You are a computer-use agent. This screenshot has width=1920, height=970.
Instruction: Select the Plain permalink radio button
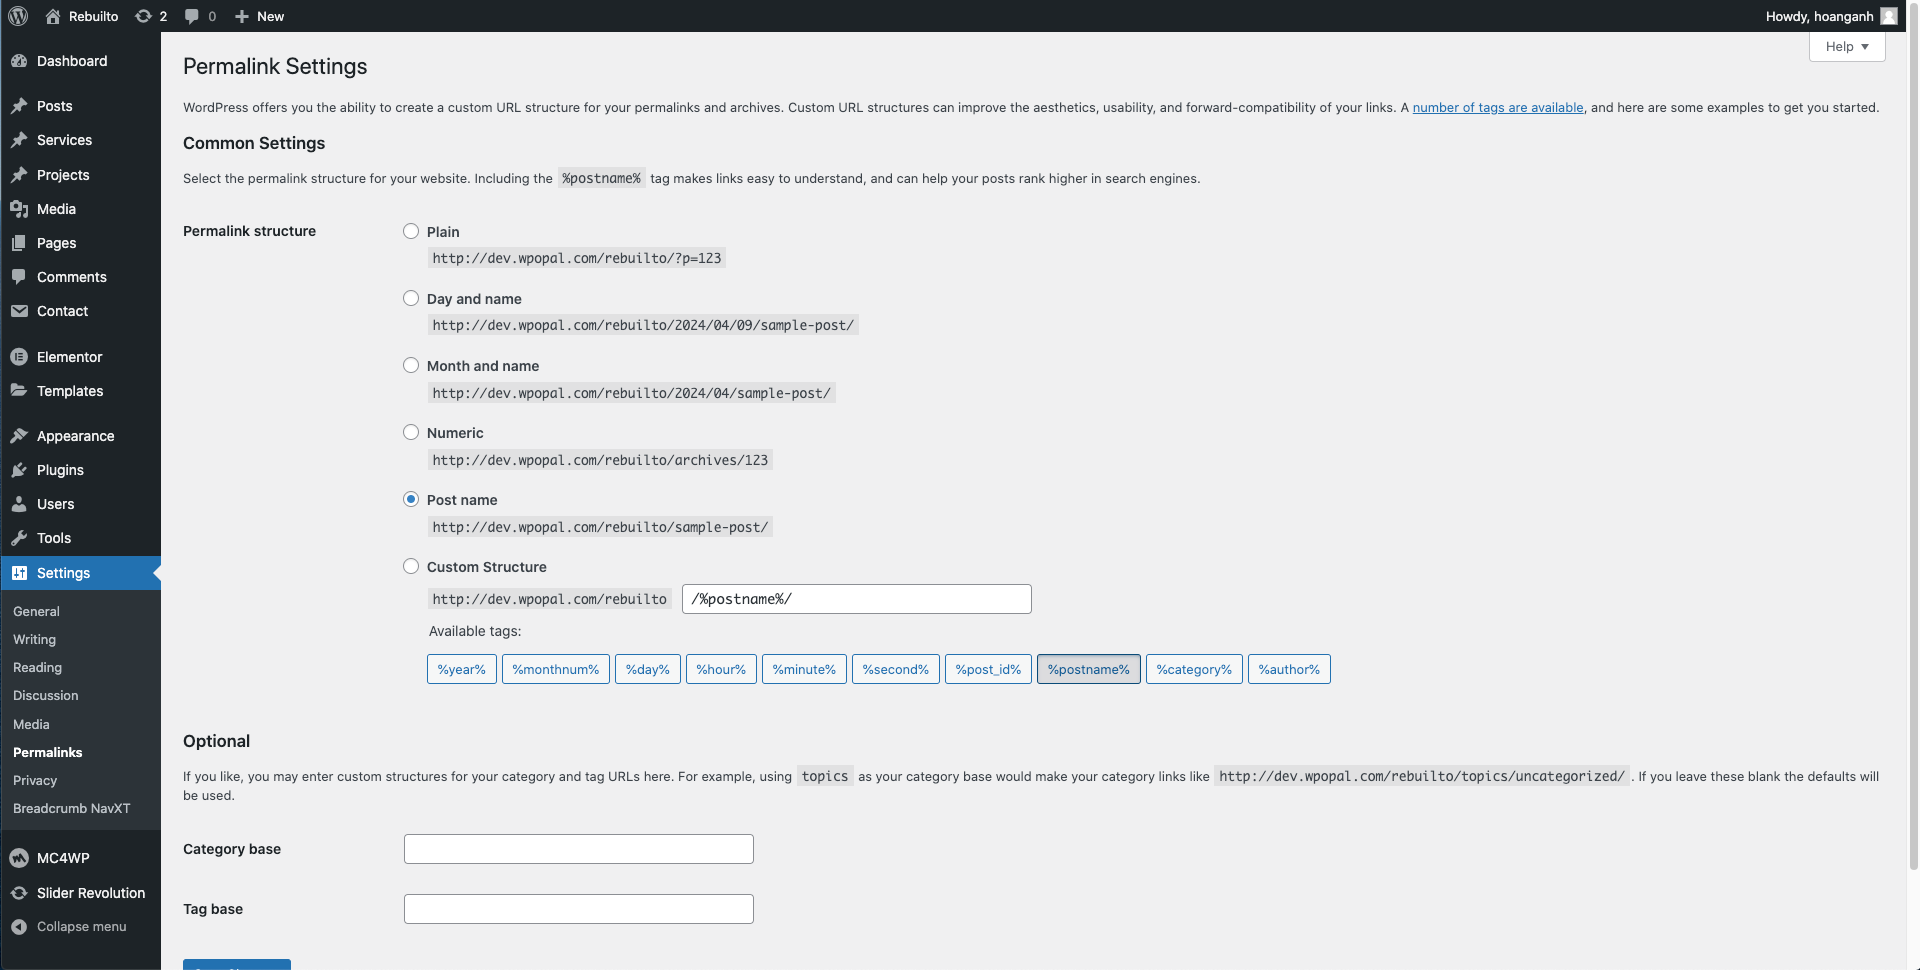411,231
